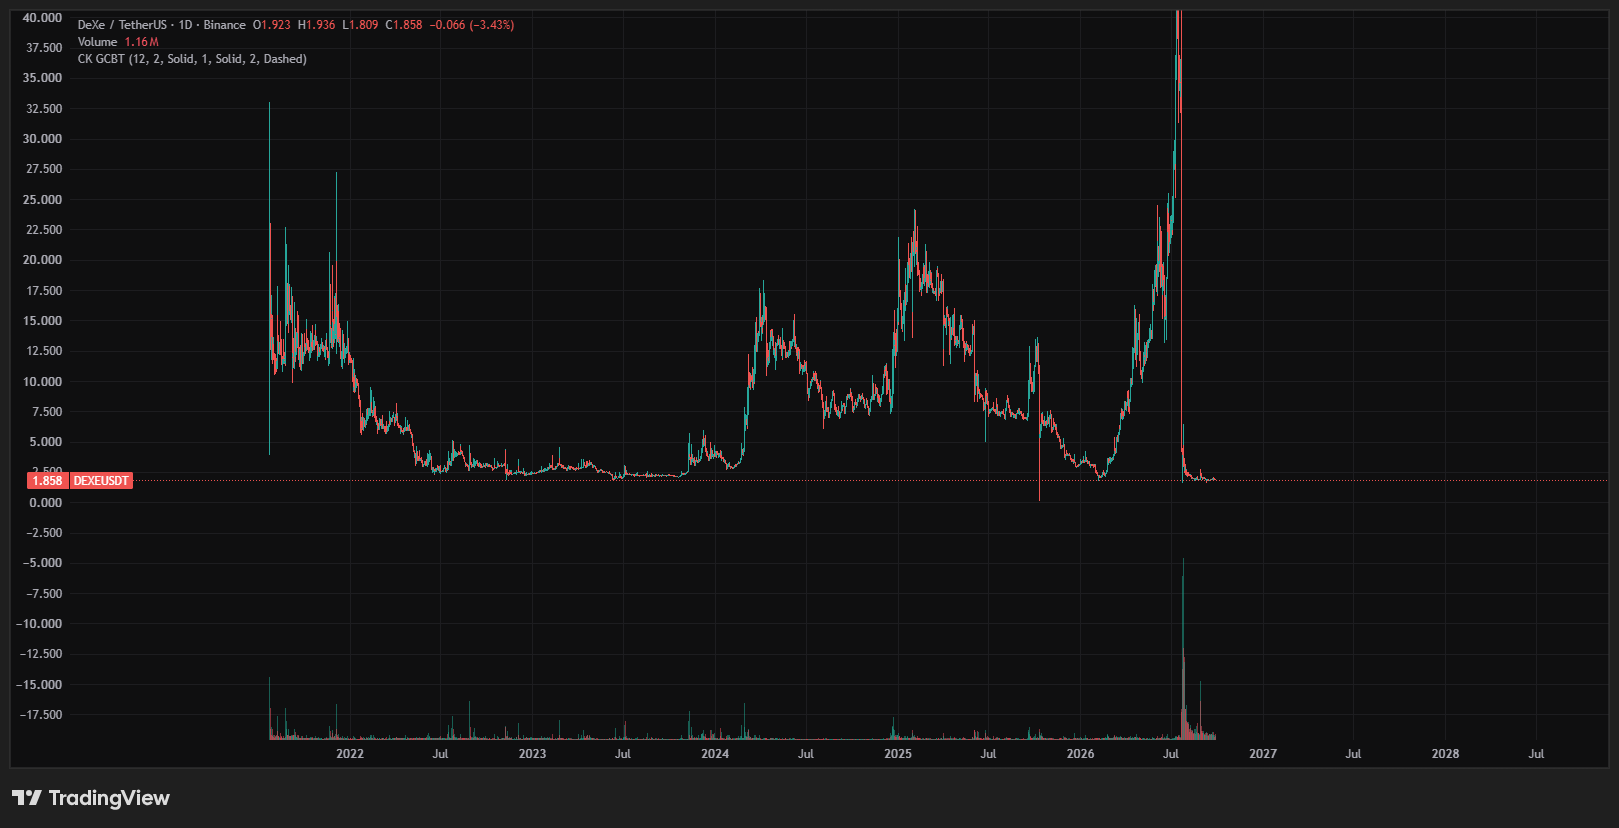The image size is (1619, 828).
Task: Select the CK GCBT indicator legend
Action: point(192,59)
